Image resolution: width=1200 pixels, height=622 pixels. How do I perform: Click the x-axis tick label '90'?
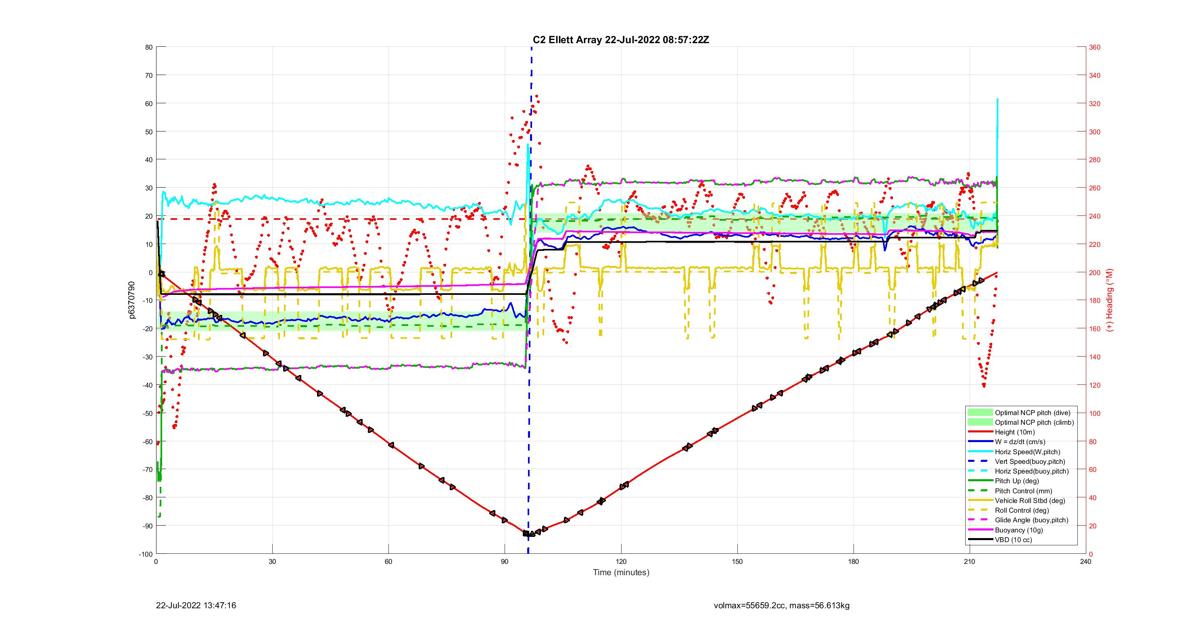coord(505,562)
